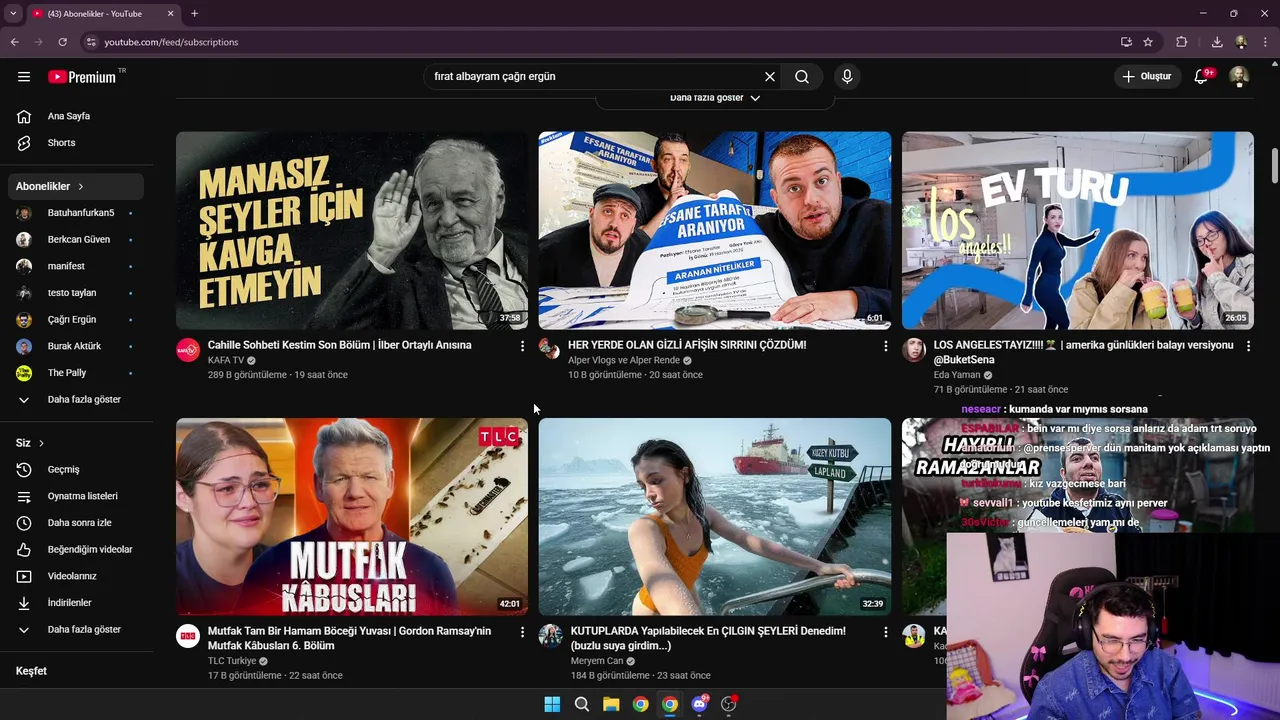Click the search magnifier button
Image resolution: width=1280 pixels, height=720 pixels.
coord(802,77)
